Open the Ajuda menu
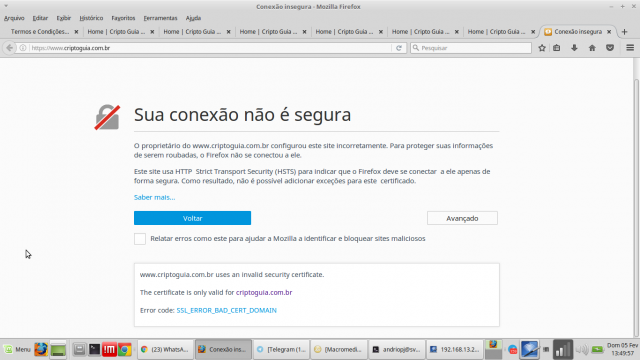The image size is (640, 360). point(193,18)
